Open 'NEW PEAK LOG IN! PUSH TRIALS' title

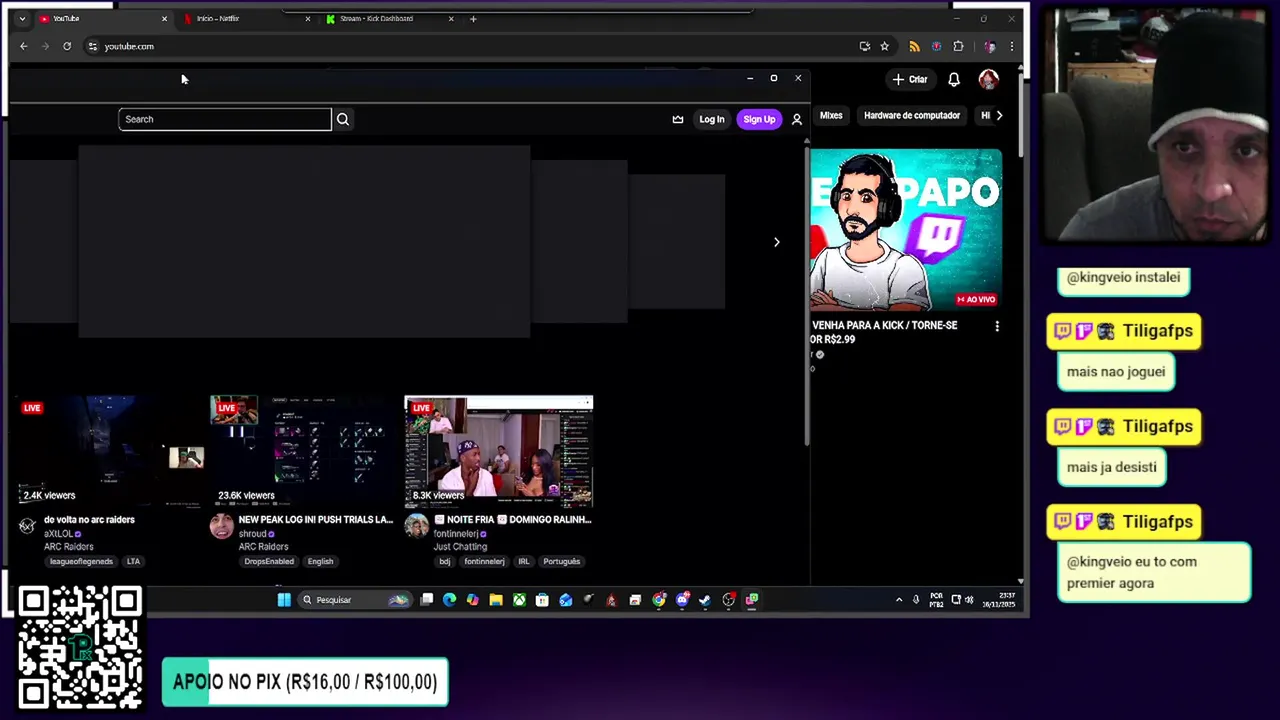pyautogui.click(x=316, y=520)
